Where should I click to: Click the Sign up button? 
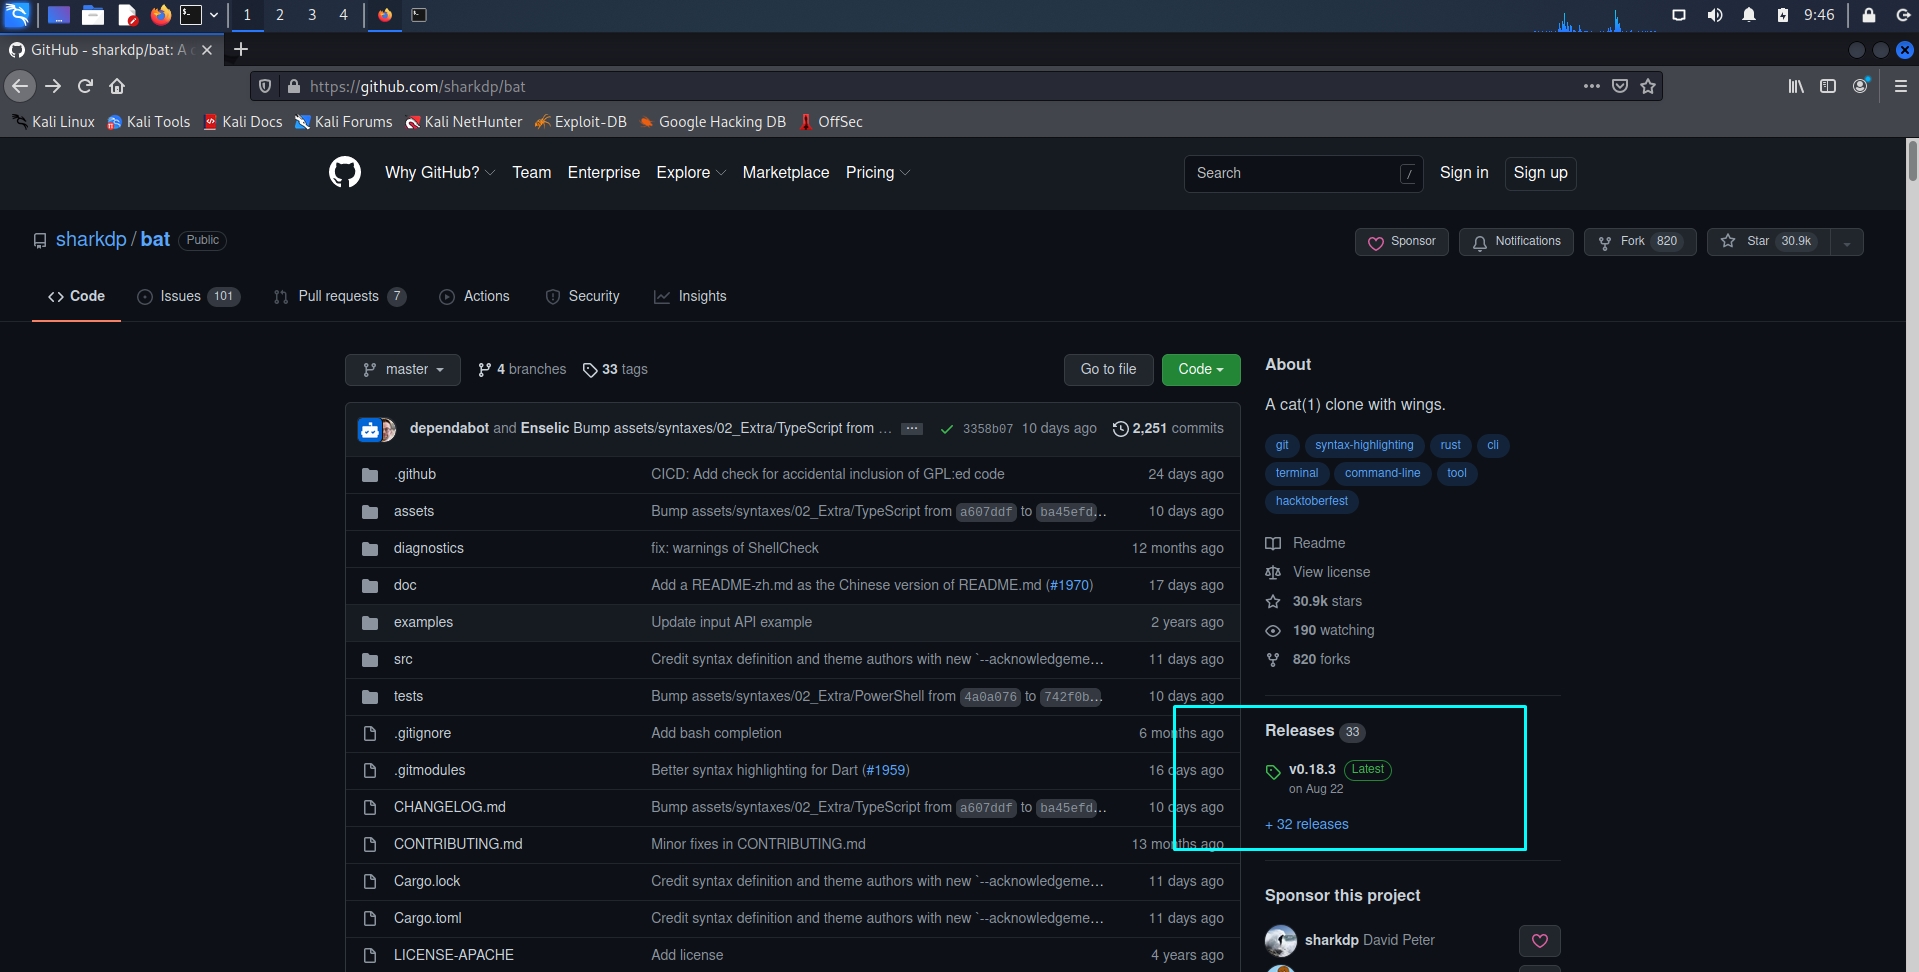(x=1540, y=173)
